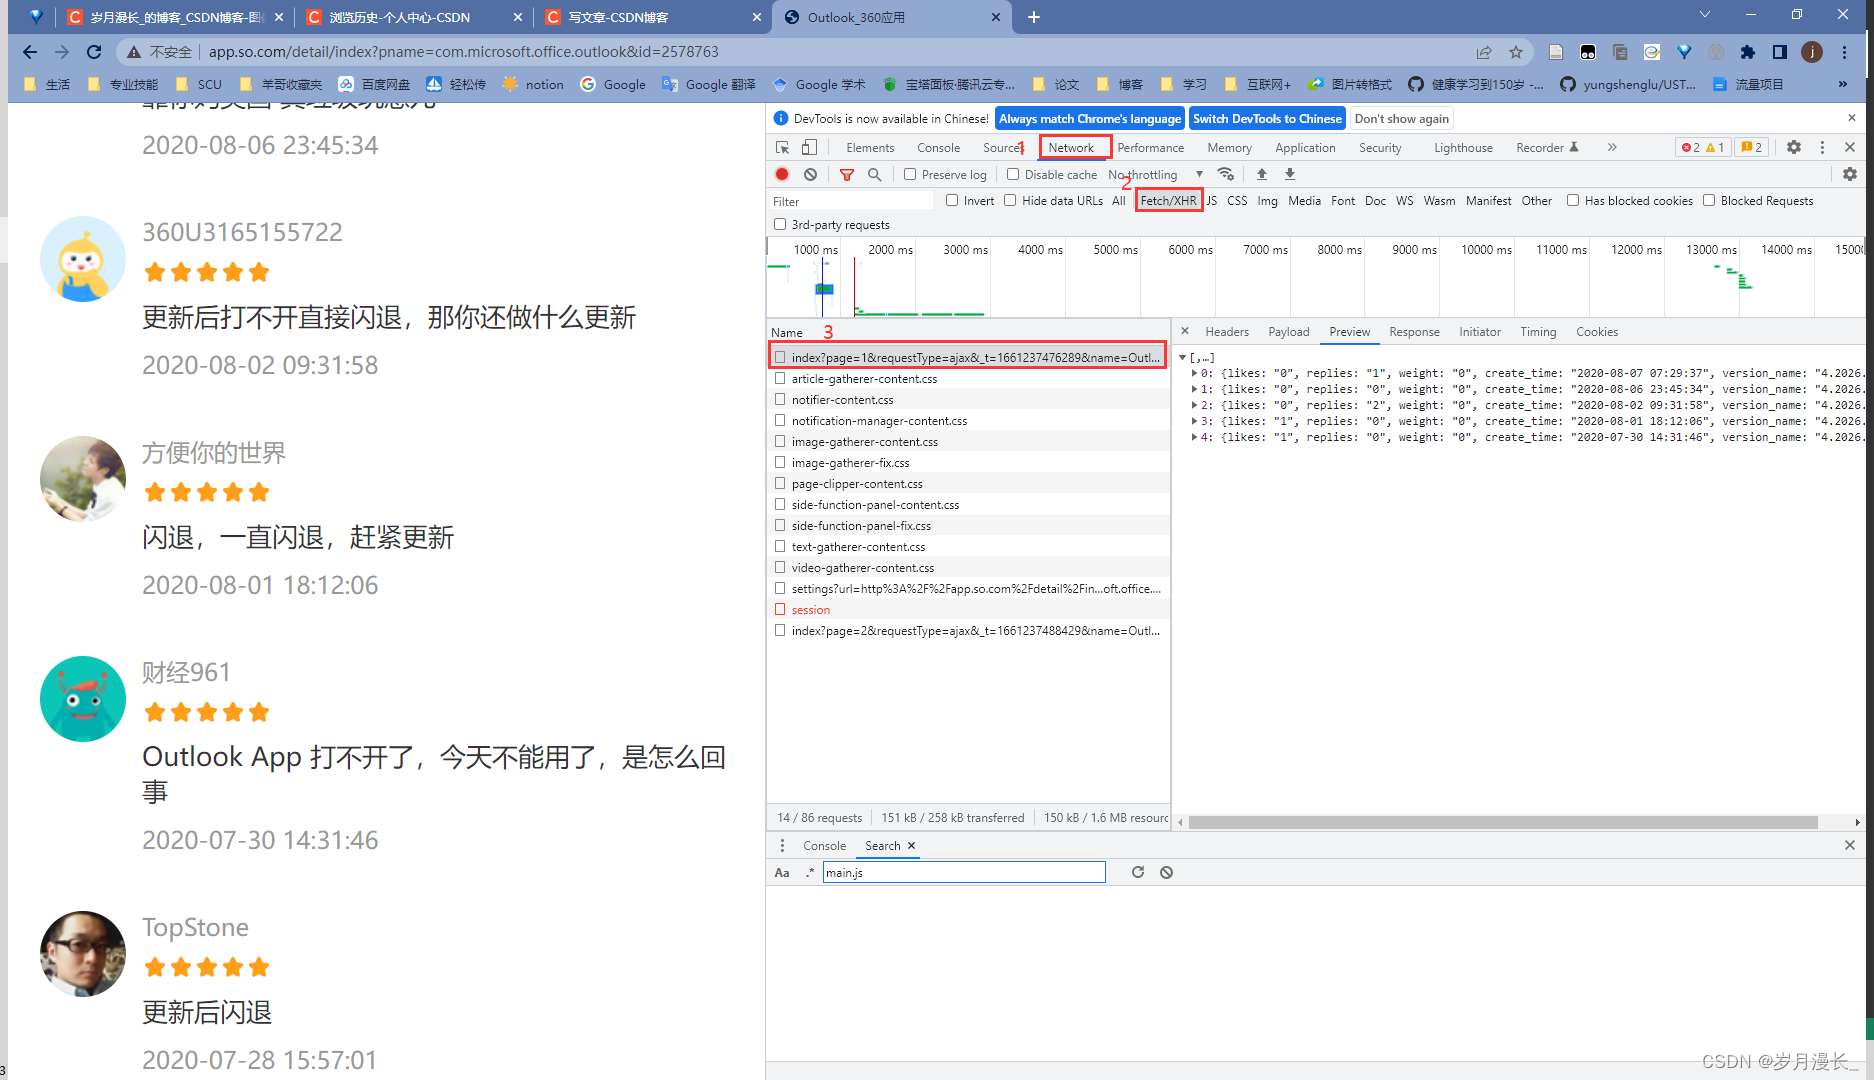Stop recording the network log
This screenshot has width=1874, height=1080.
782,174
